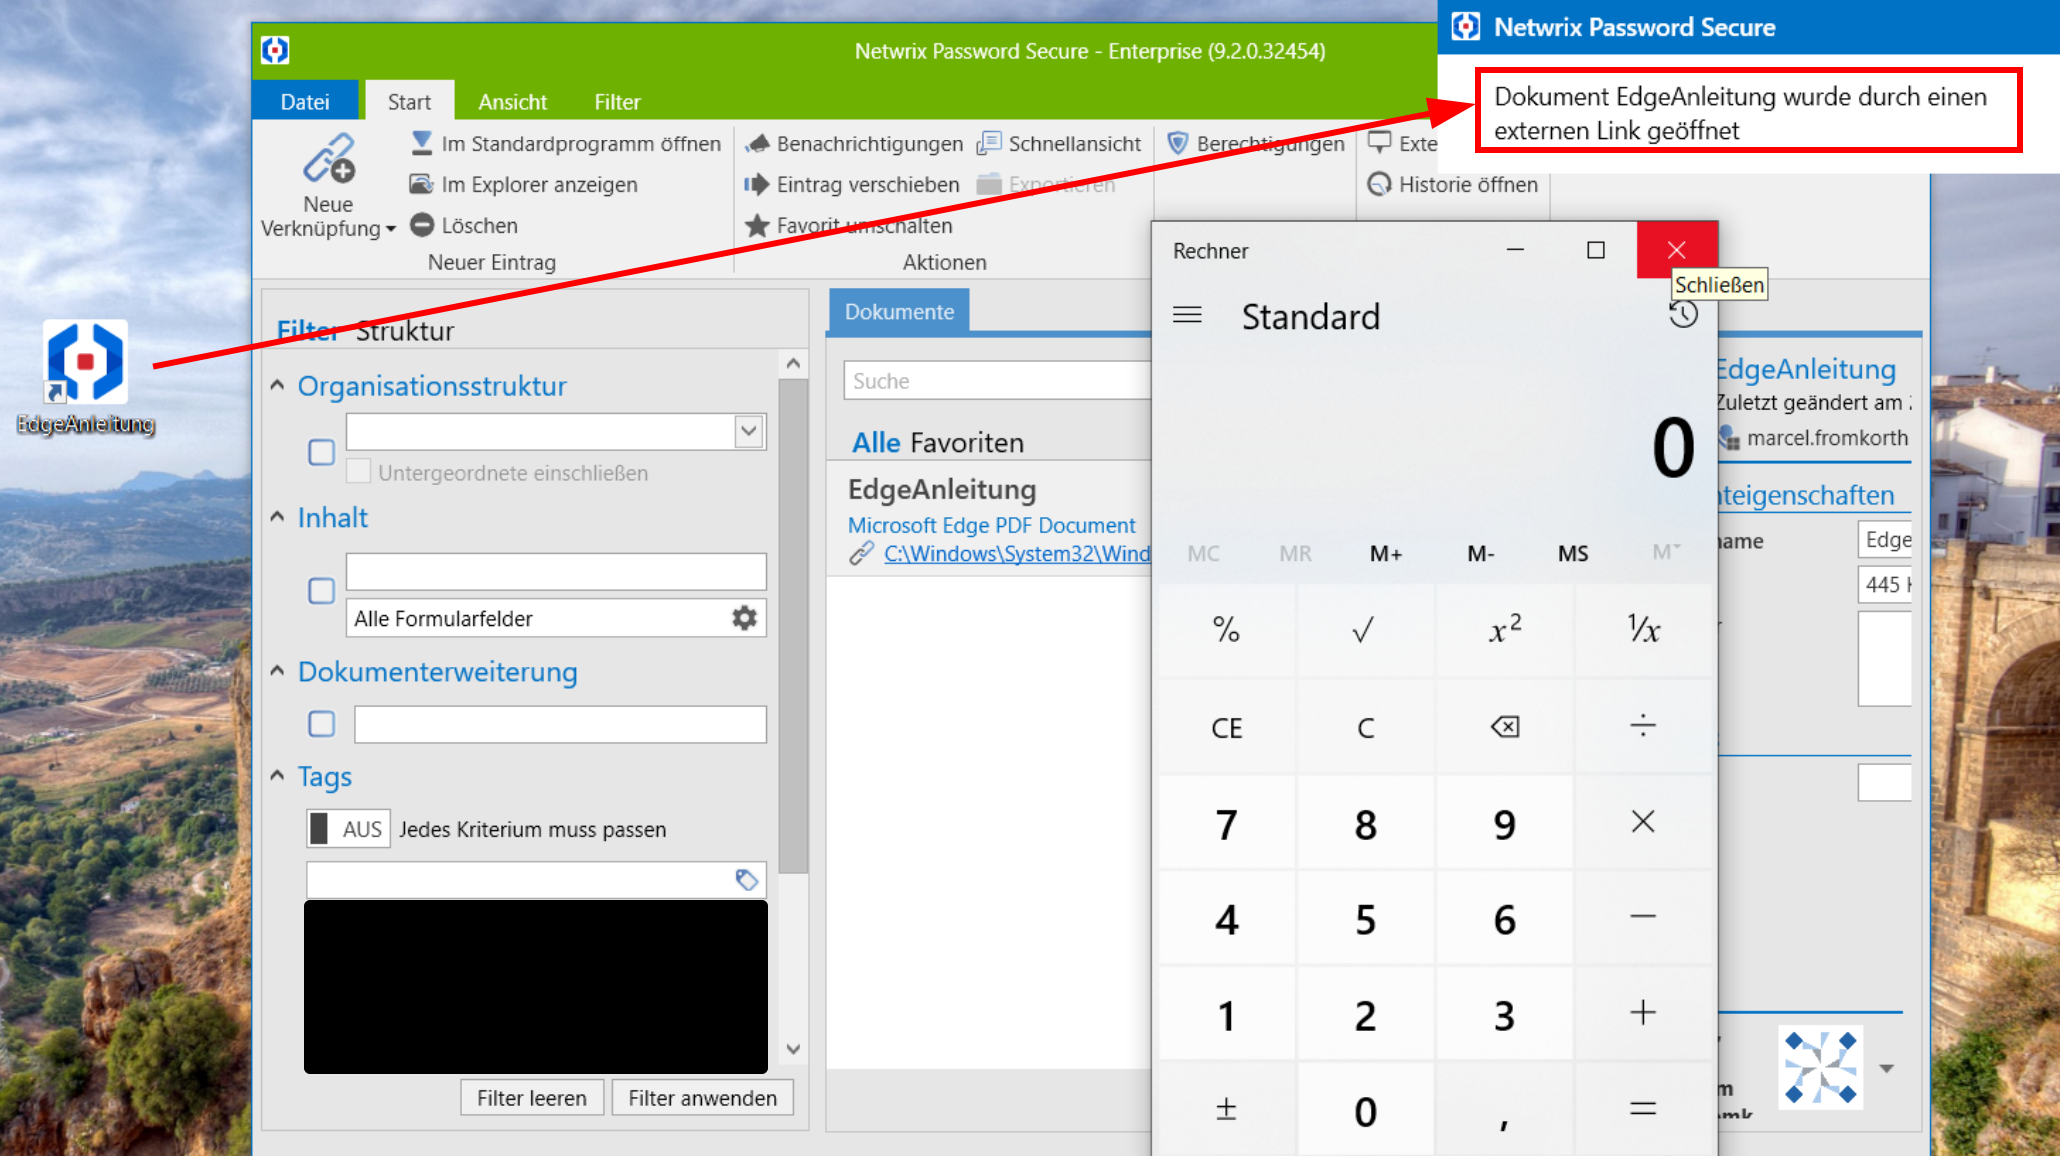This screenshot has width=2060, height=1156.
Task: Enable the Organisationsstruktur filter checkbox
Action: pyautogui.click(x=321, y=452)
